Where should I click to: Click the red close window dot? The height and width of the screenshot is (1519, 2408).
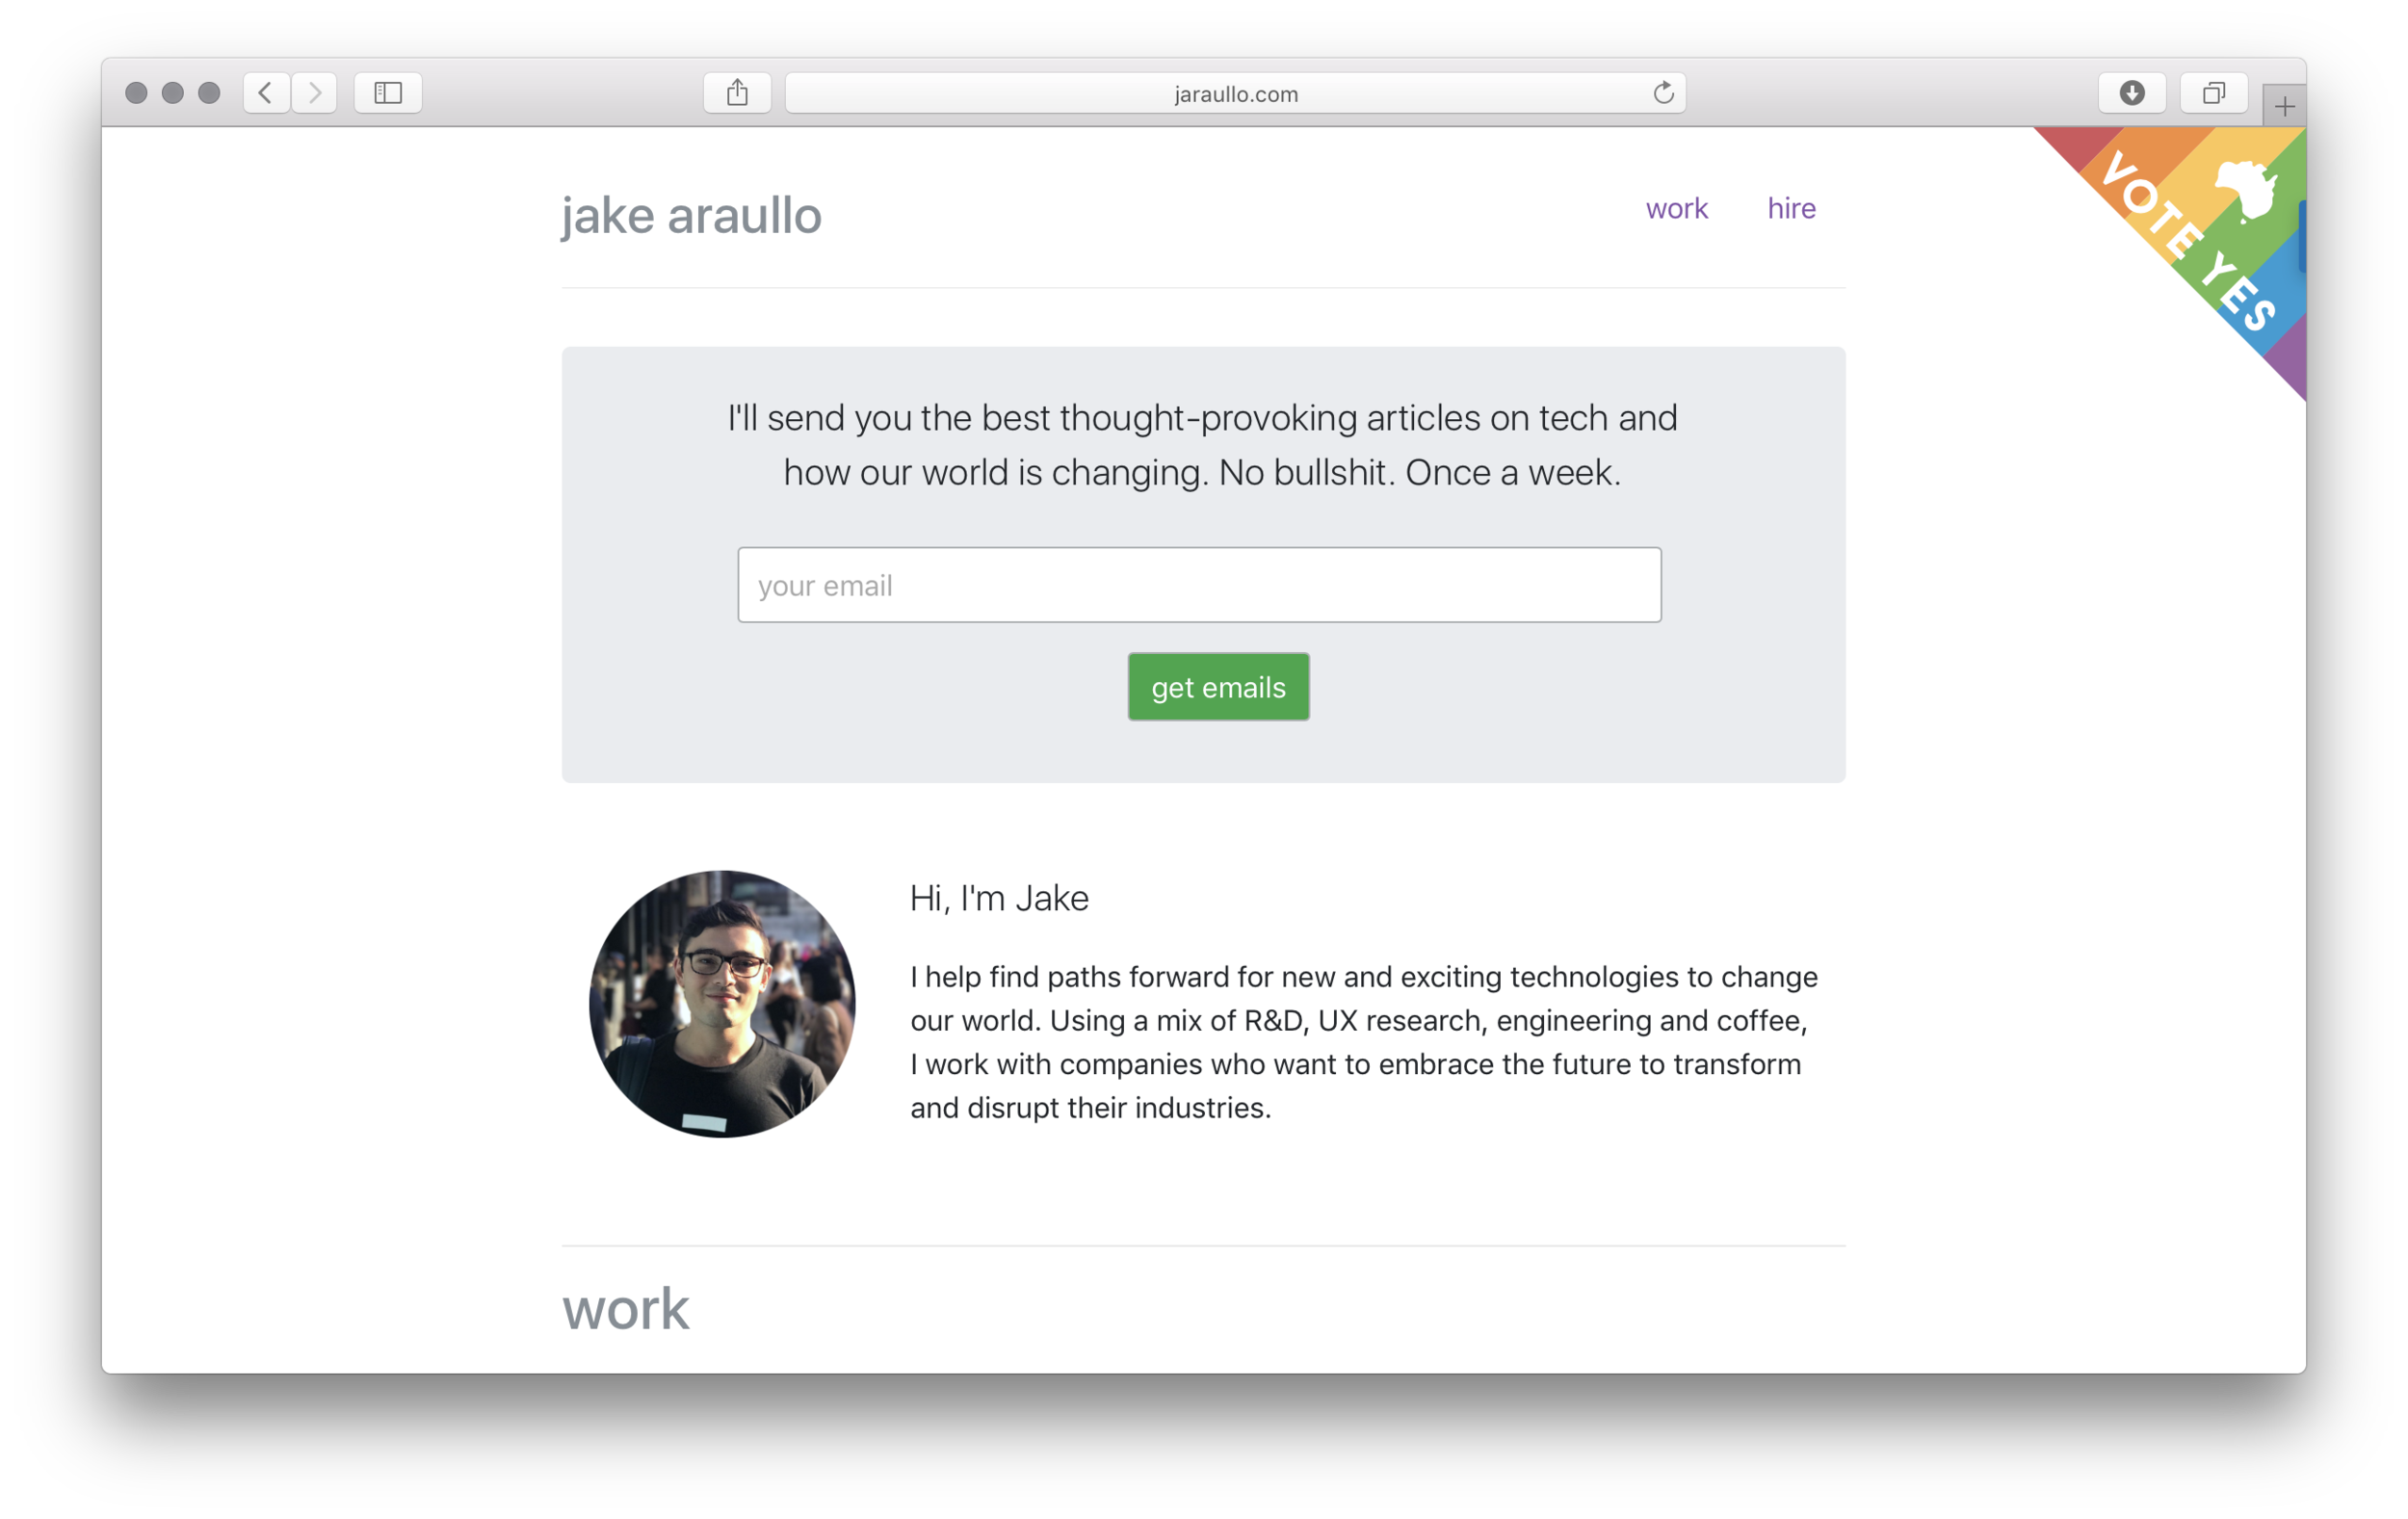(x=136, y=93)
